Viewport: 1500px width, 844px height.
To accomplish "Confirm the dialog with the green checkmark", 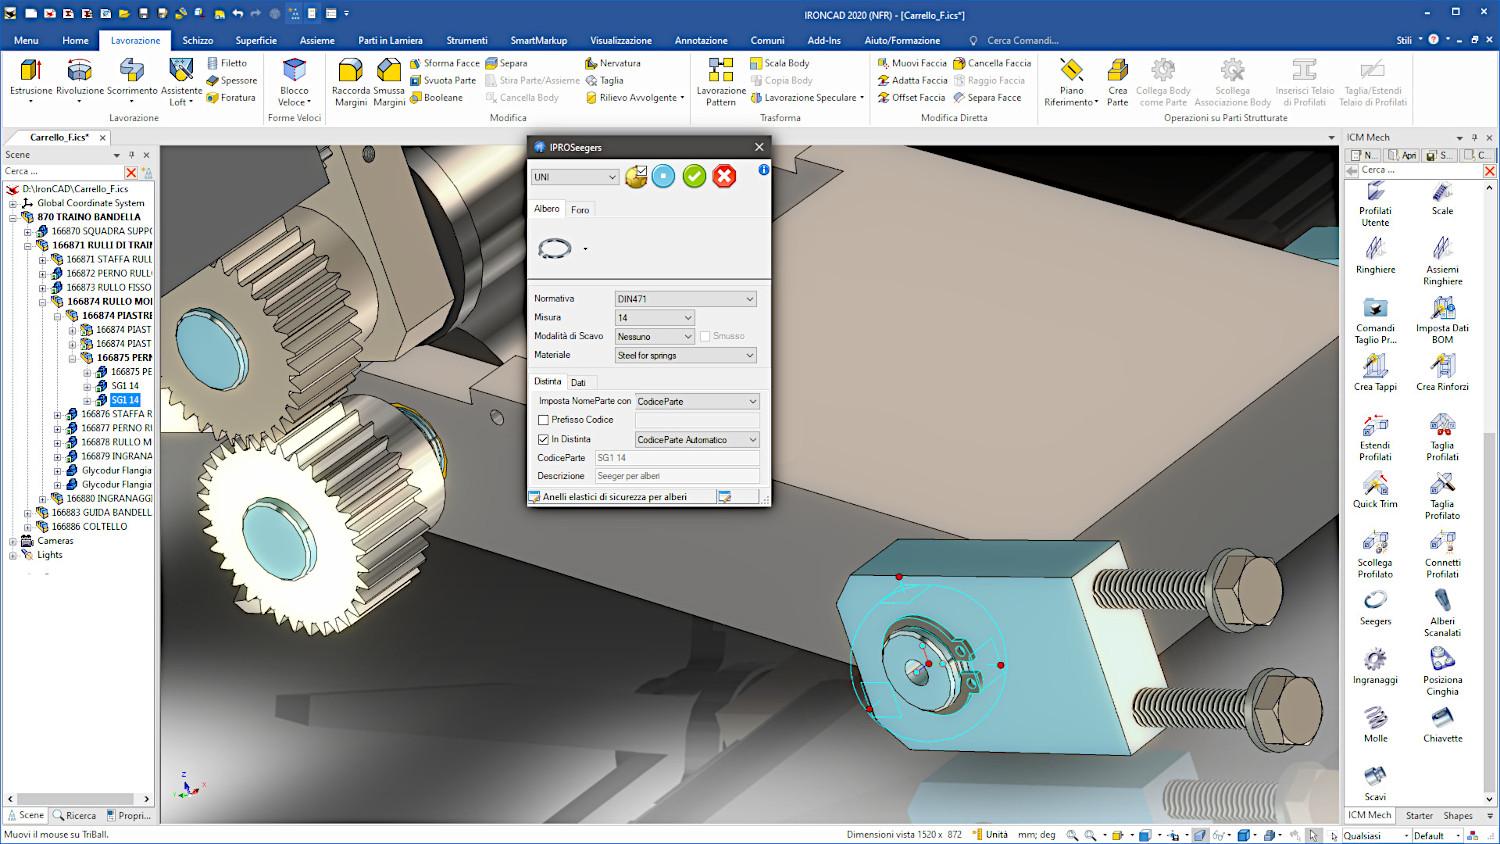I will 694,177.
